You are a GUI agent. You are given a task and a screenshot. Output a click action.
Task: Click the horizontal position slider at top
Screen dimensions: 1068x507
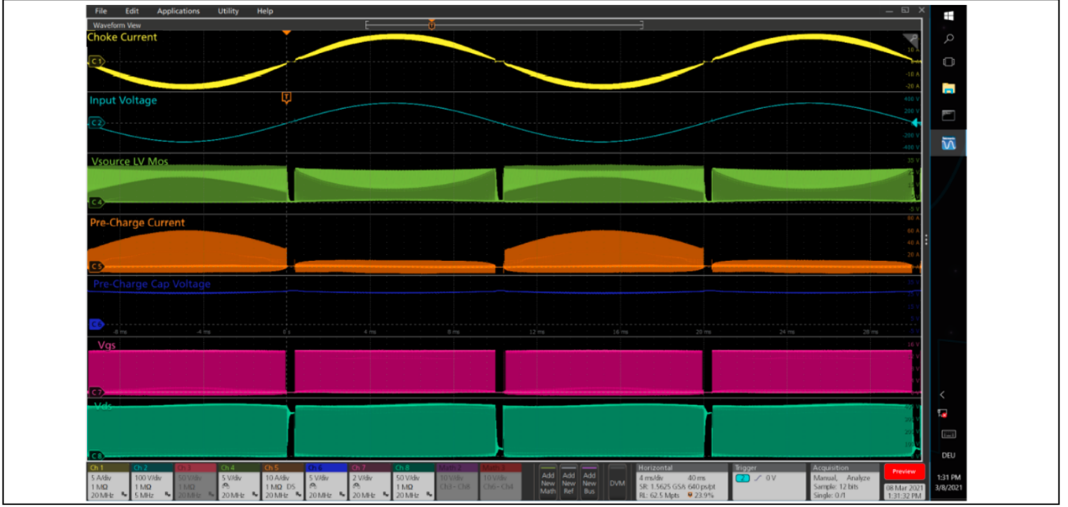[x=431, y=24]
